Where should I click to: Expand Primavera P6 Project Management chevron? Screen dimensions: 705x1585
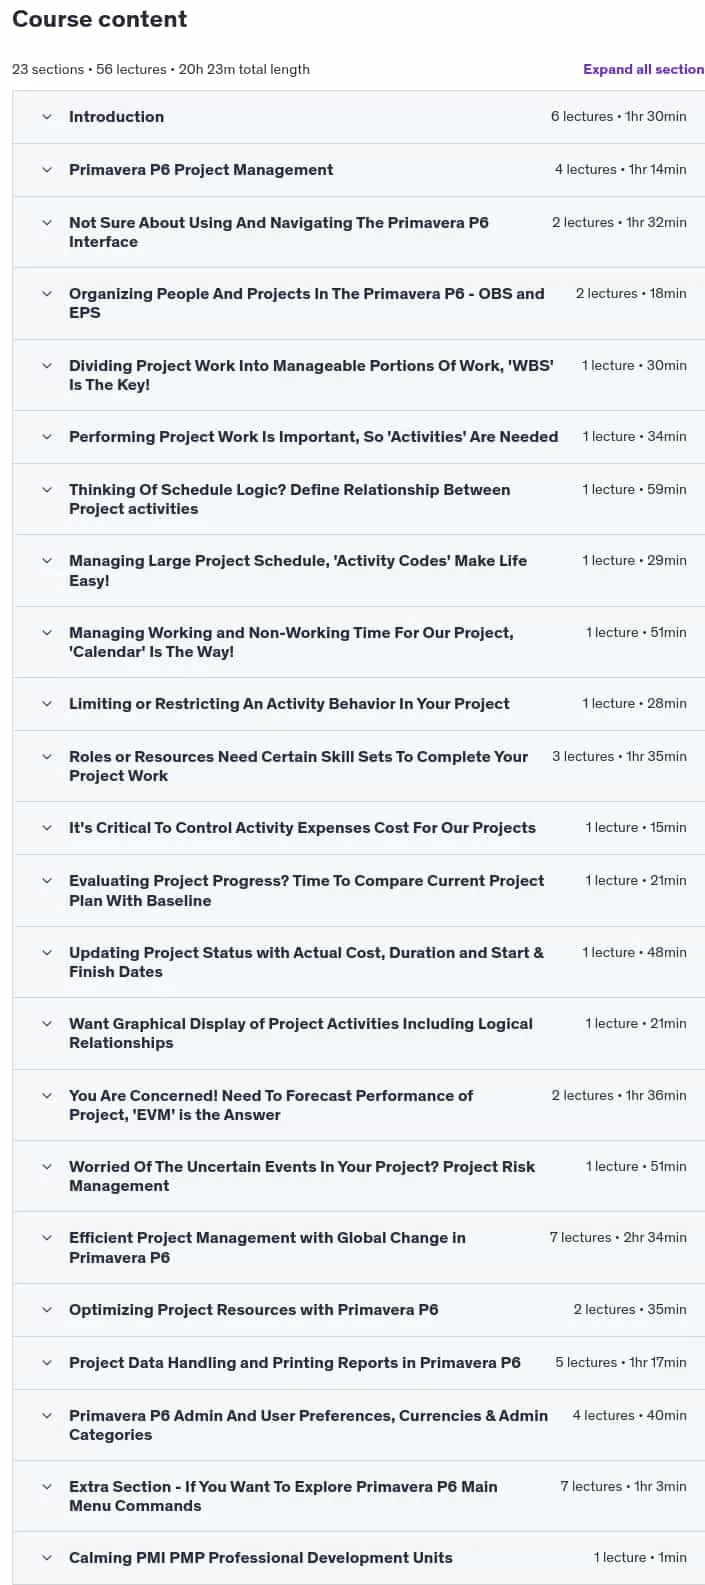click(x=46, y=170)
